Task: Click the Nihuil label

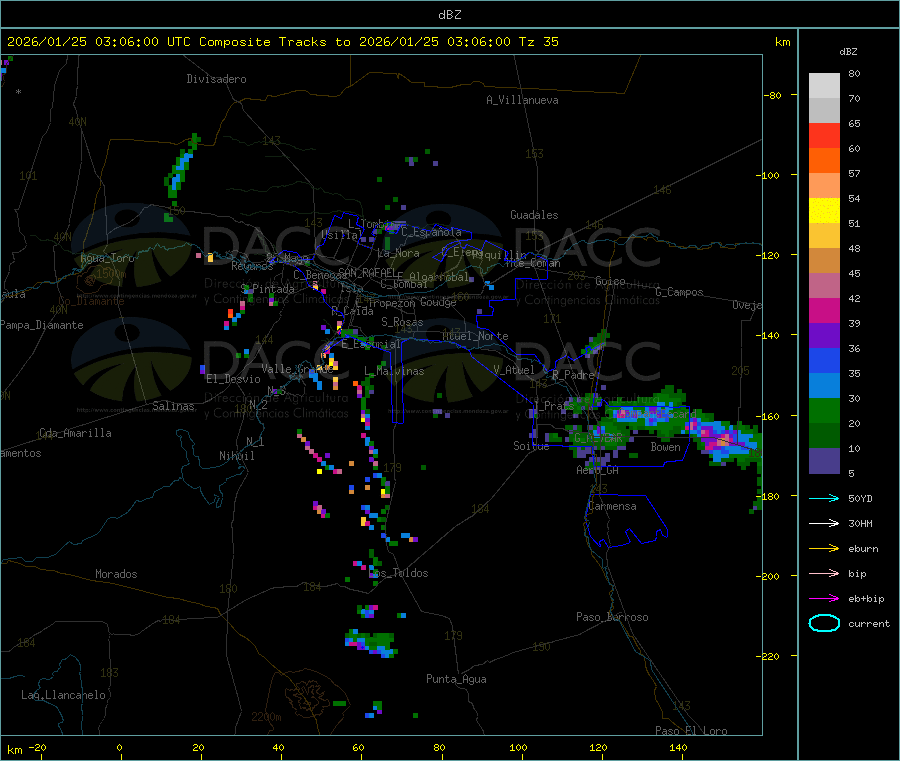Action: click(x=236, y=456)
